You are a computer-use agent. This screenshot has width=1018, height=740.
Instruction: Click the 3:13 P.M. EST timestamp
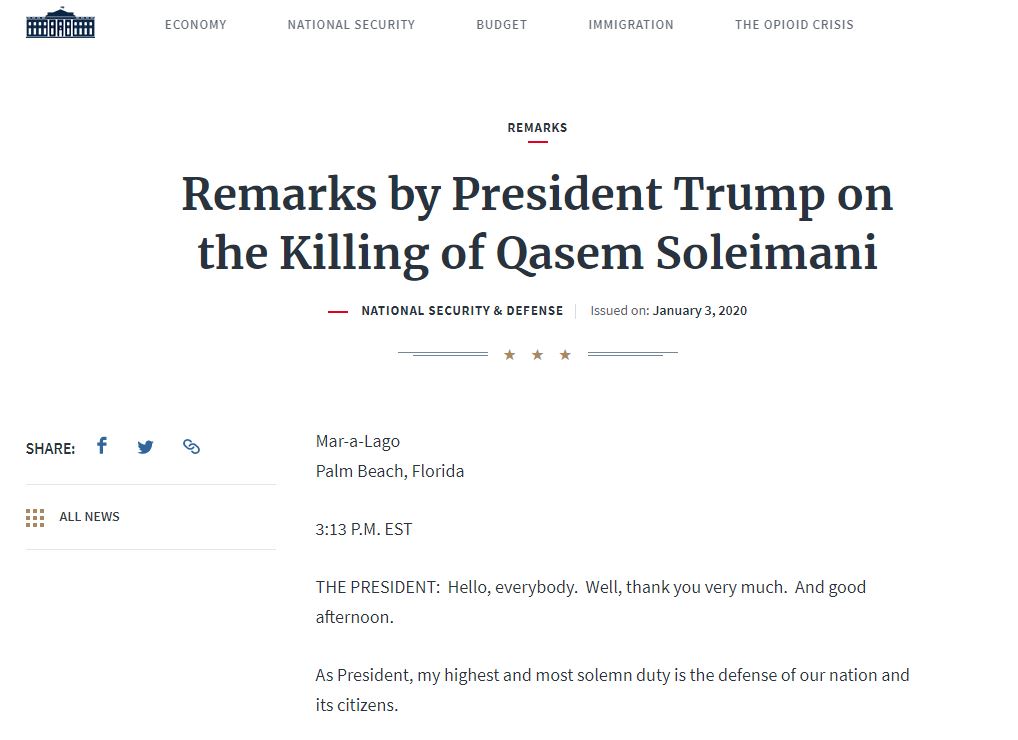tap(364, 530)
